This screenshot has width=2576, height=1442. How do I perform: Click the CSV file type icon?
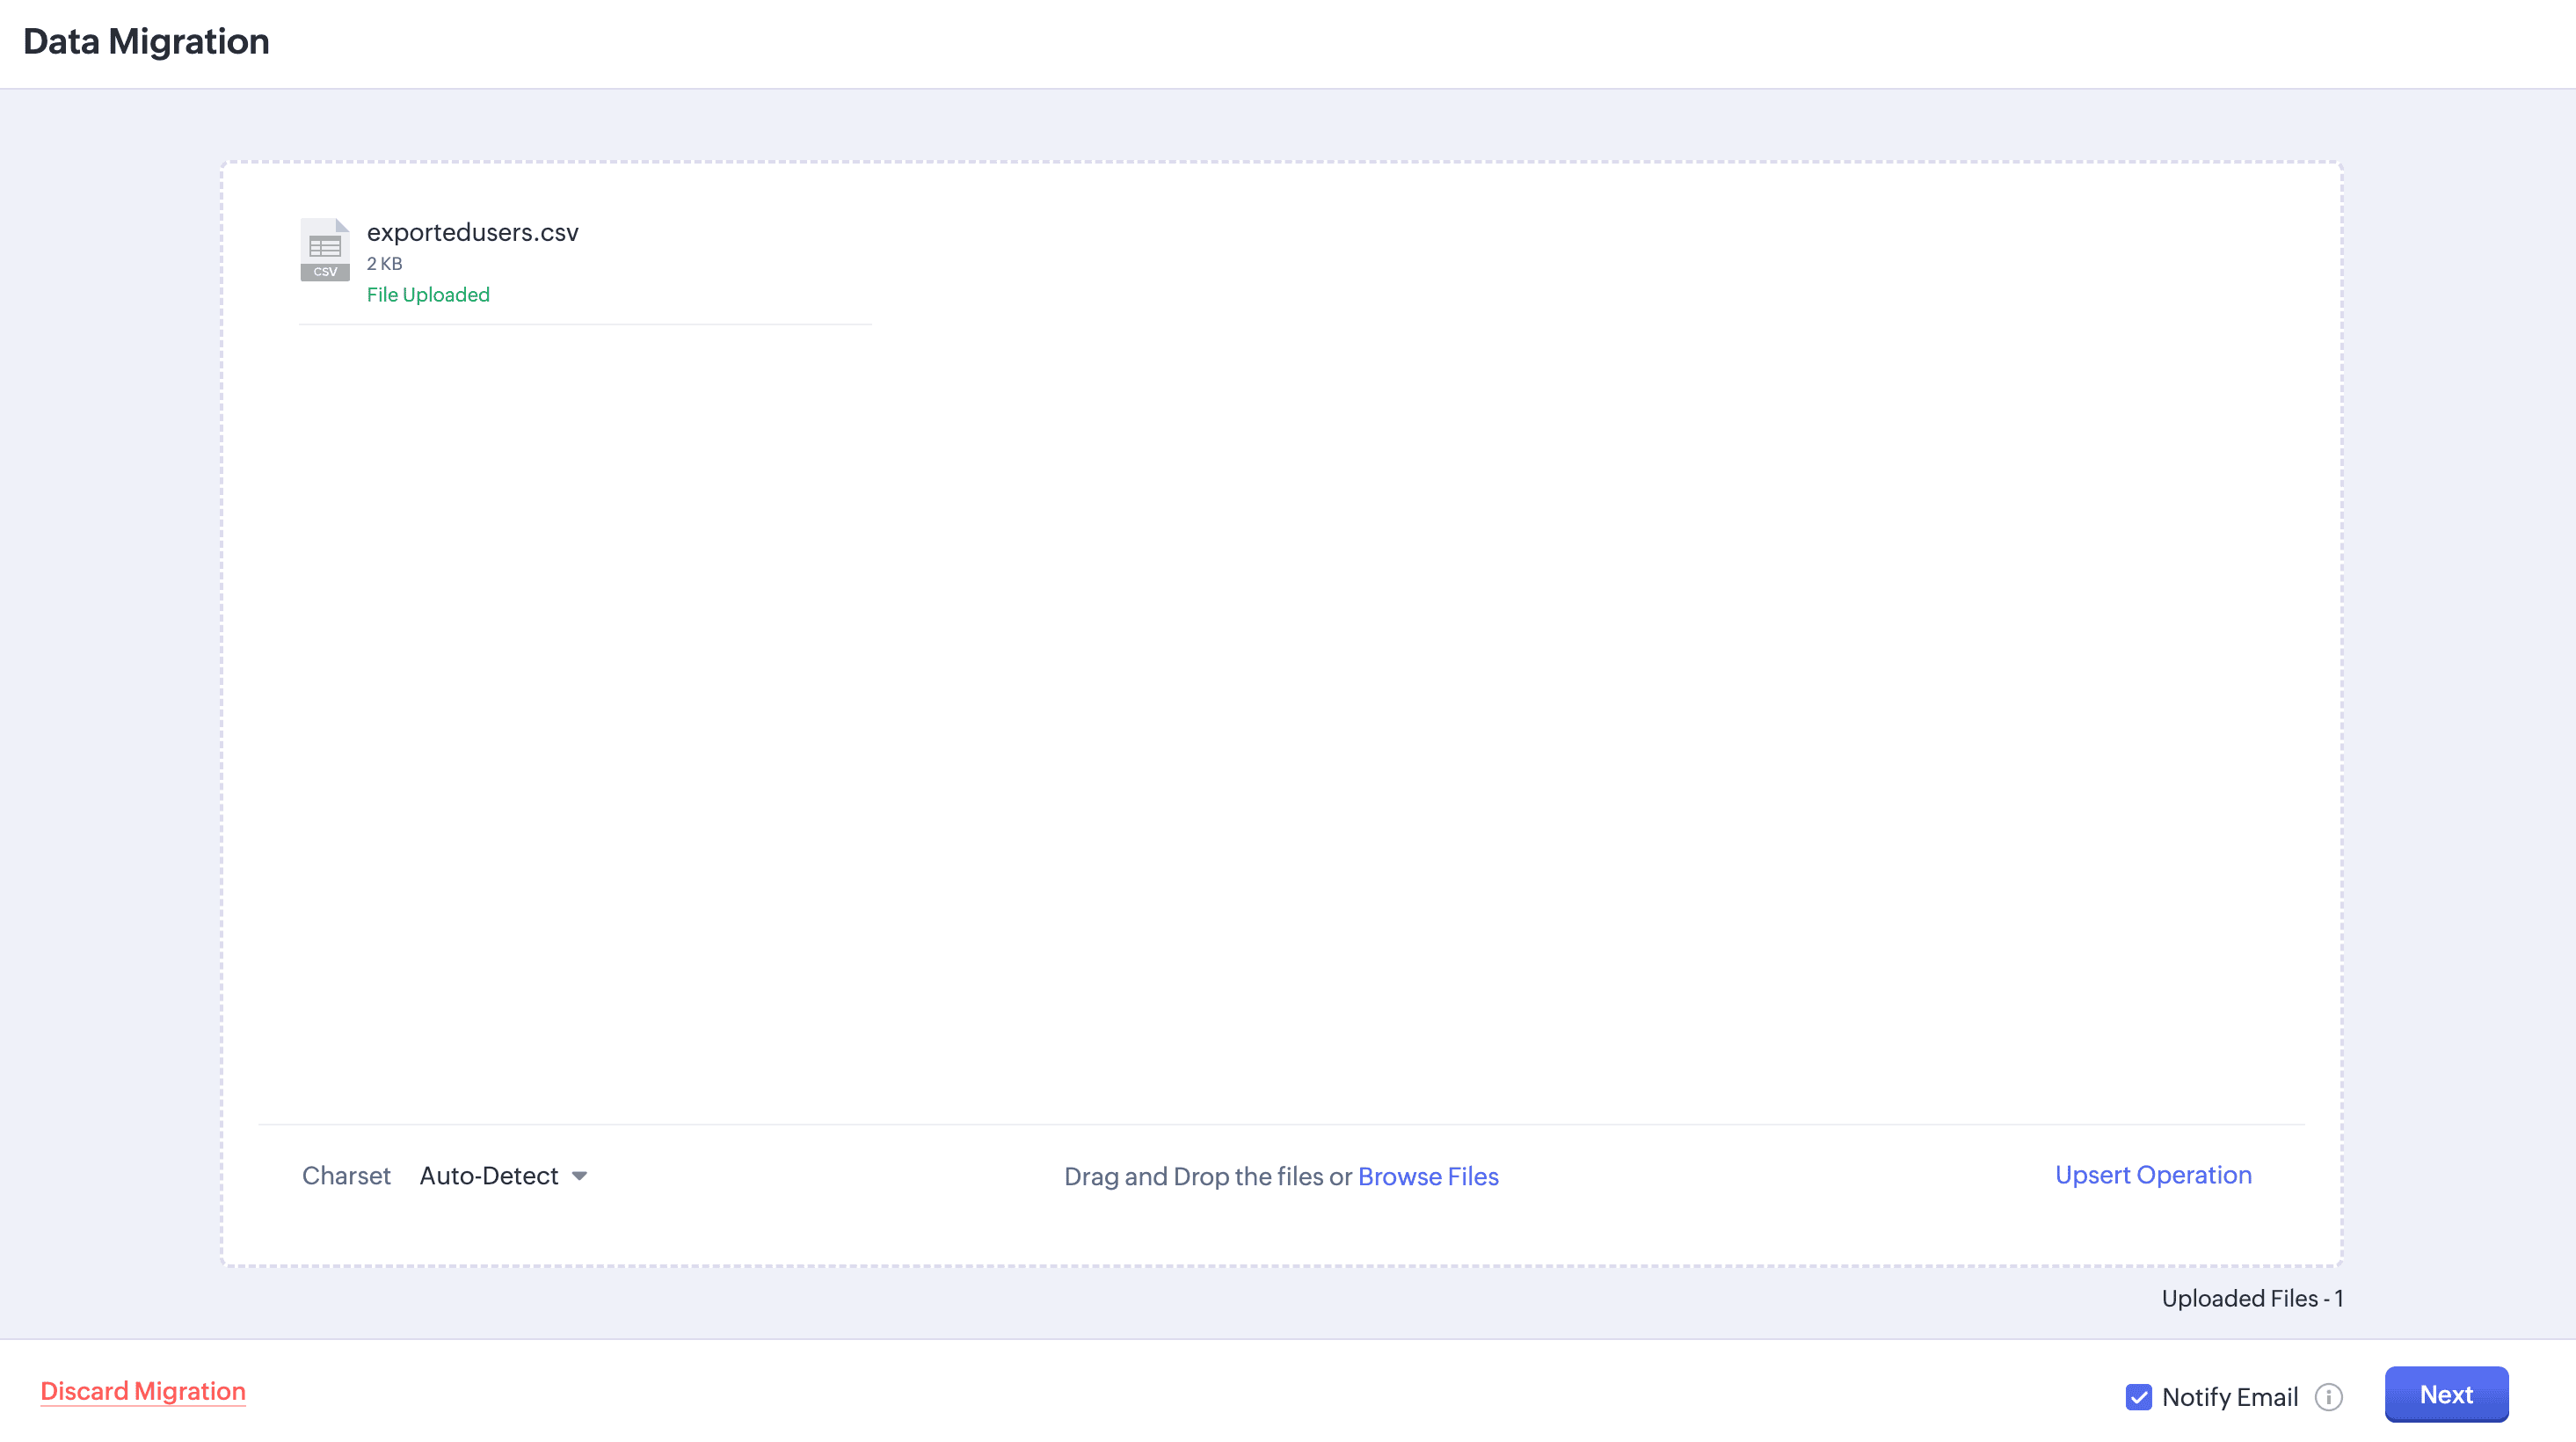click(x=325, y=250)
